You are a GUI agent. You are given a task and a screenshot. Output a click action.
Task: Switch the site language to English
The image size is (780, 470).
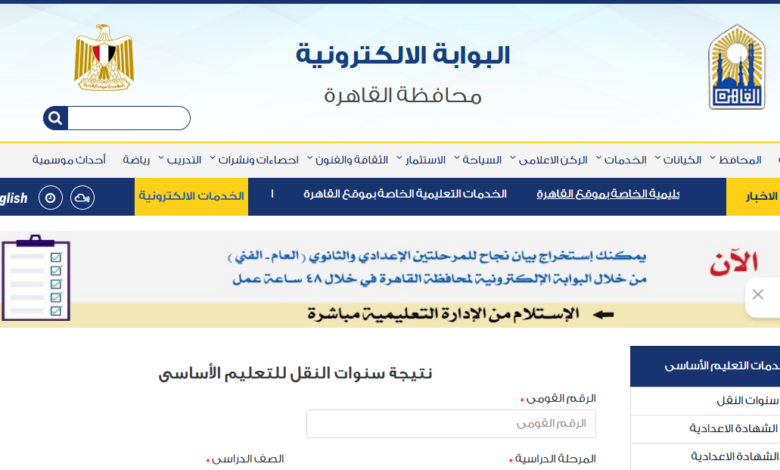(x=14, y=198)
